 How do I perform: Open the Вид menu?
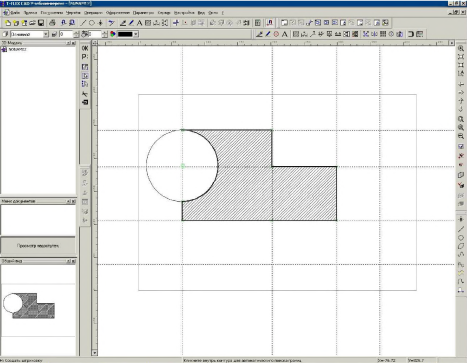pos(201,13)
